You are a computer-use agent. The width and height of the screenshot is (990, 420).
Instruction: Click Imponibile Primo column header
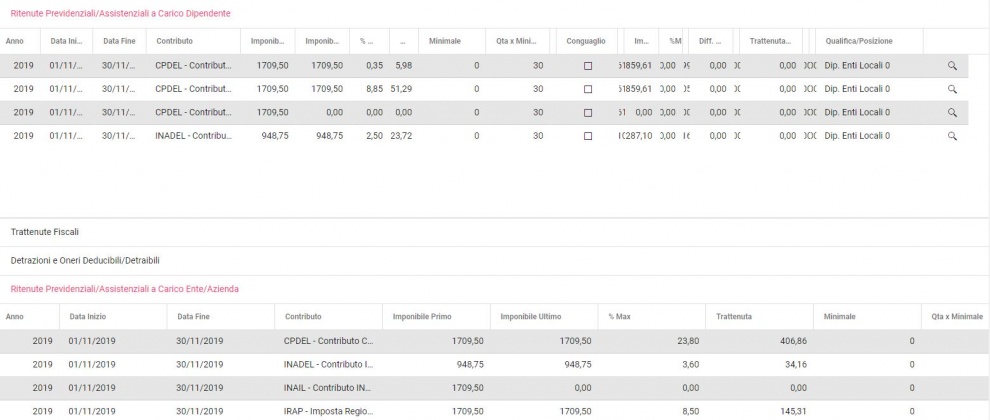tap(423, 317)
